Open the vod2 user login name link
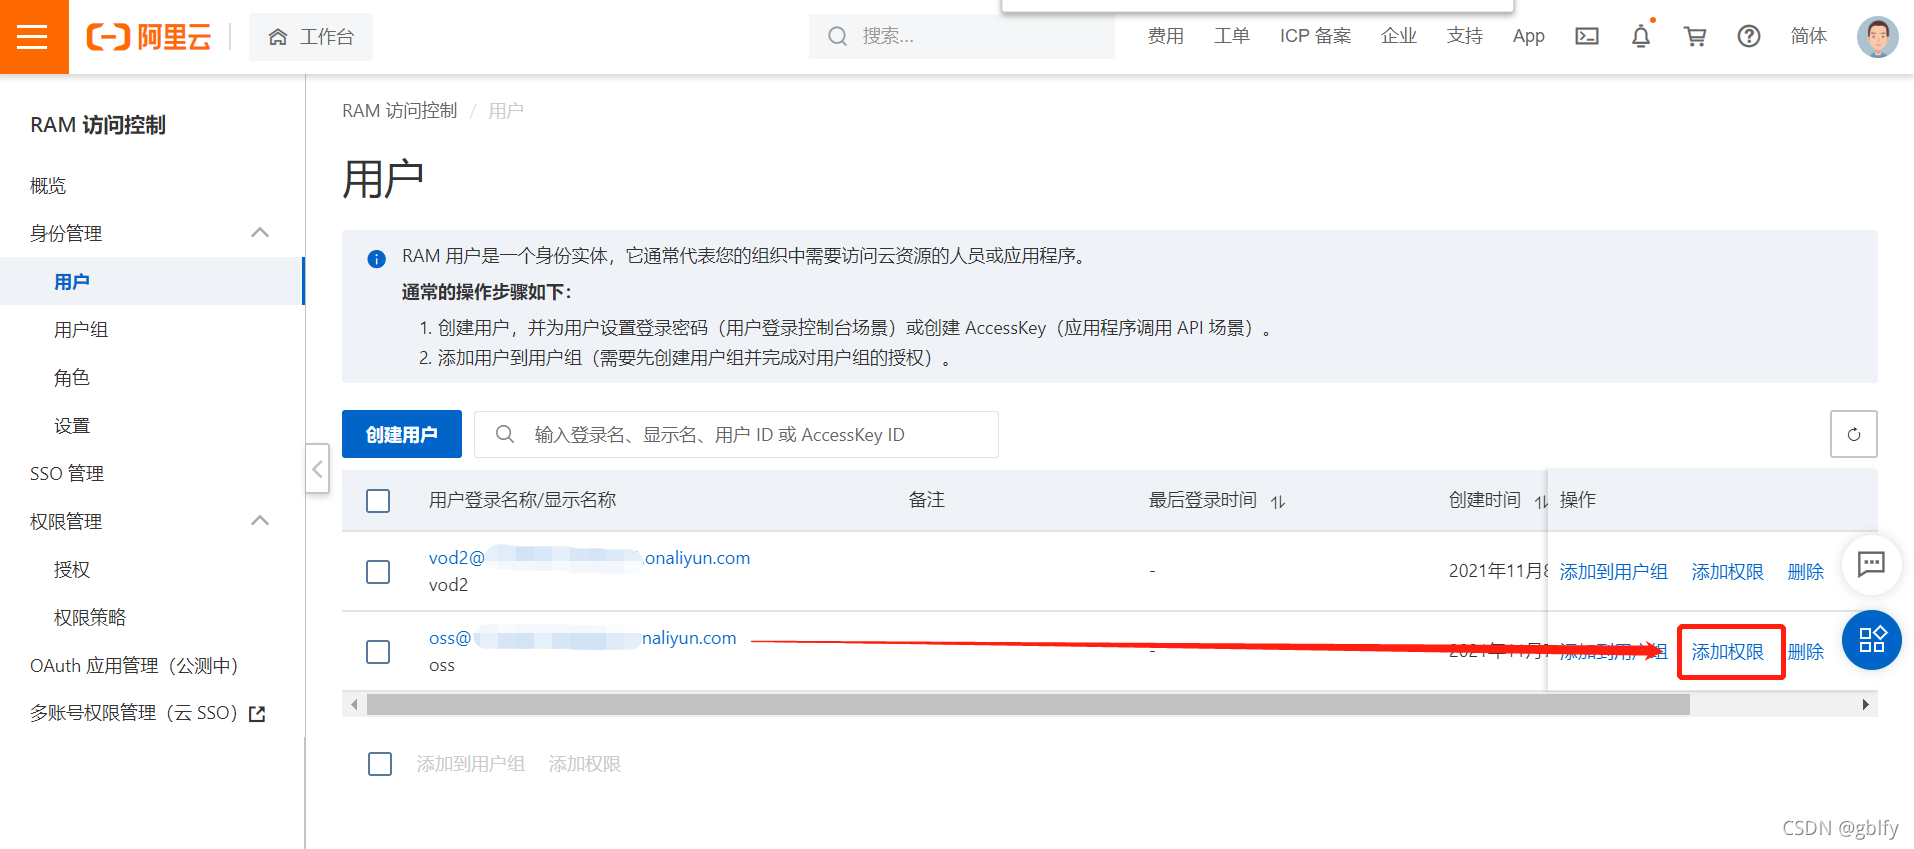 click(x=589, y=558)
